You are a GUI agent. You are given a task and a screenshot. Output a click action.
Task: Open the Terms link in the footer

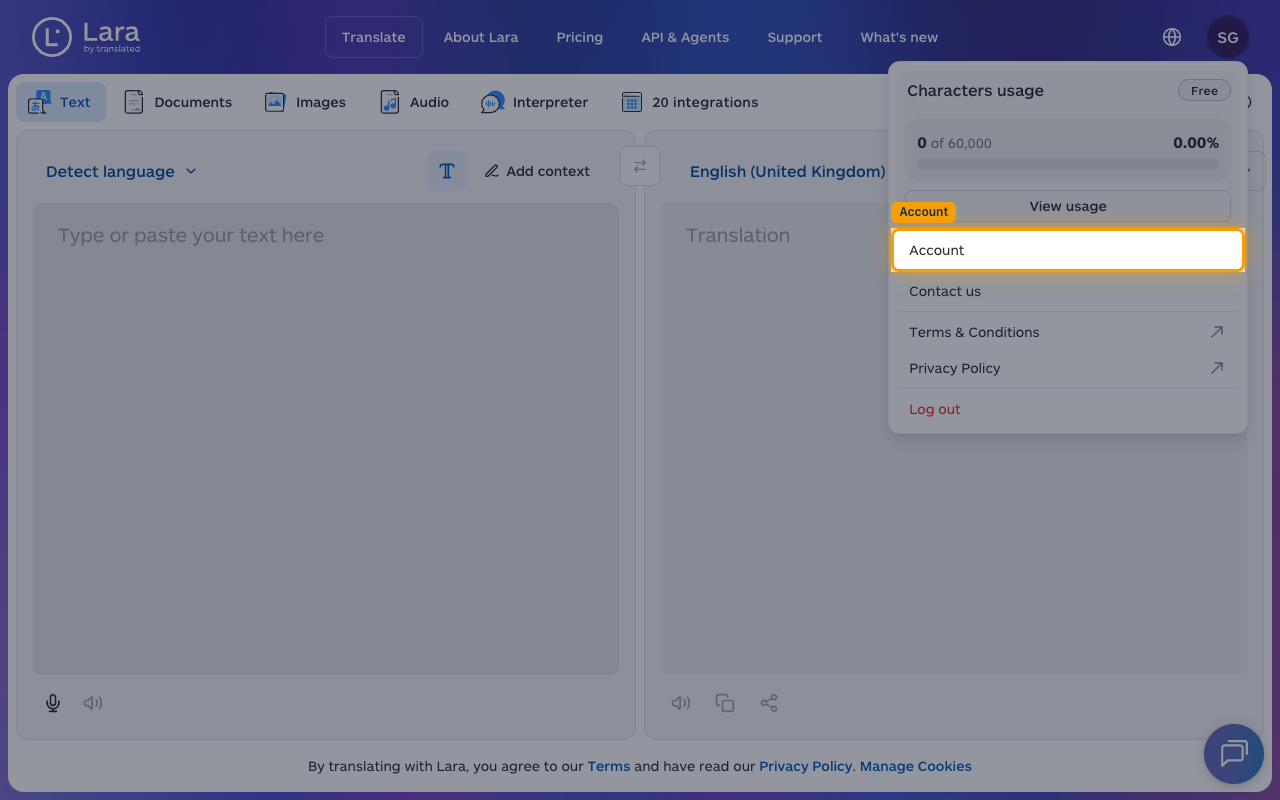(609, 766)
